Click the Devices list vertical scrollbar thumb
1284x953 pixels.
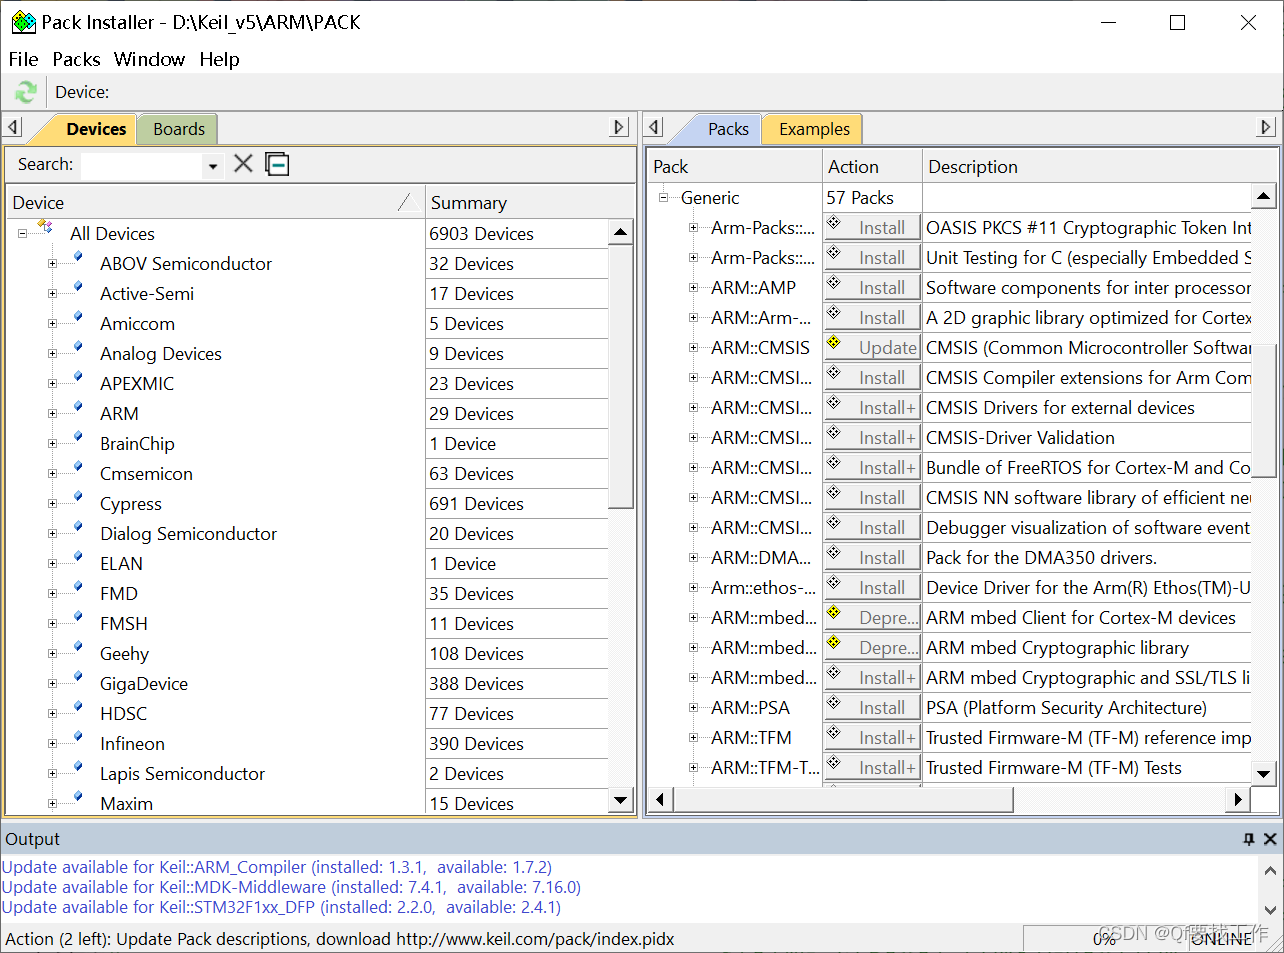tap(621, 376)
